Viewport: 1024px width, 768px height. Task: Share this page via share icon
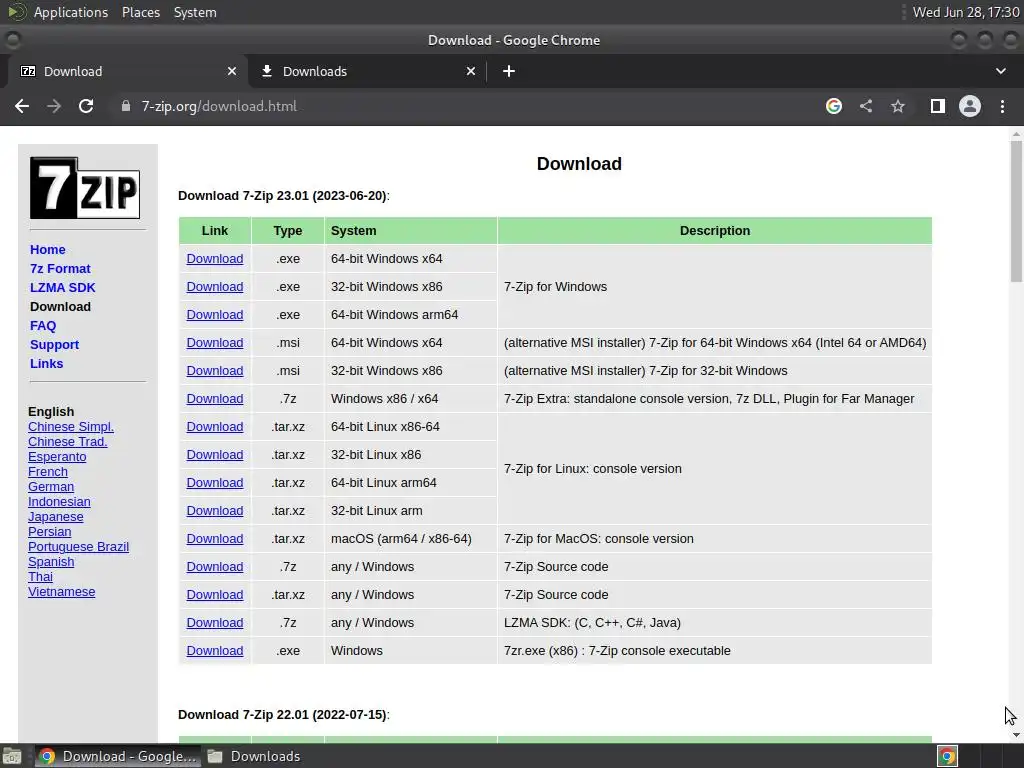pos(866,106)
